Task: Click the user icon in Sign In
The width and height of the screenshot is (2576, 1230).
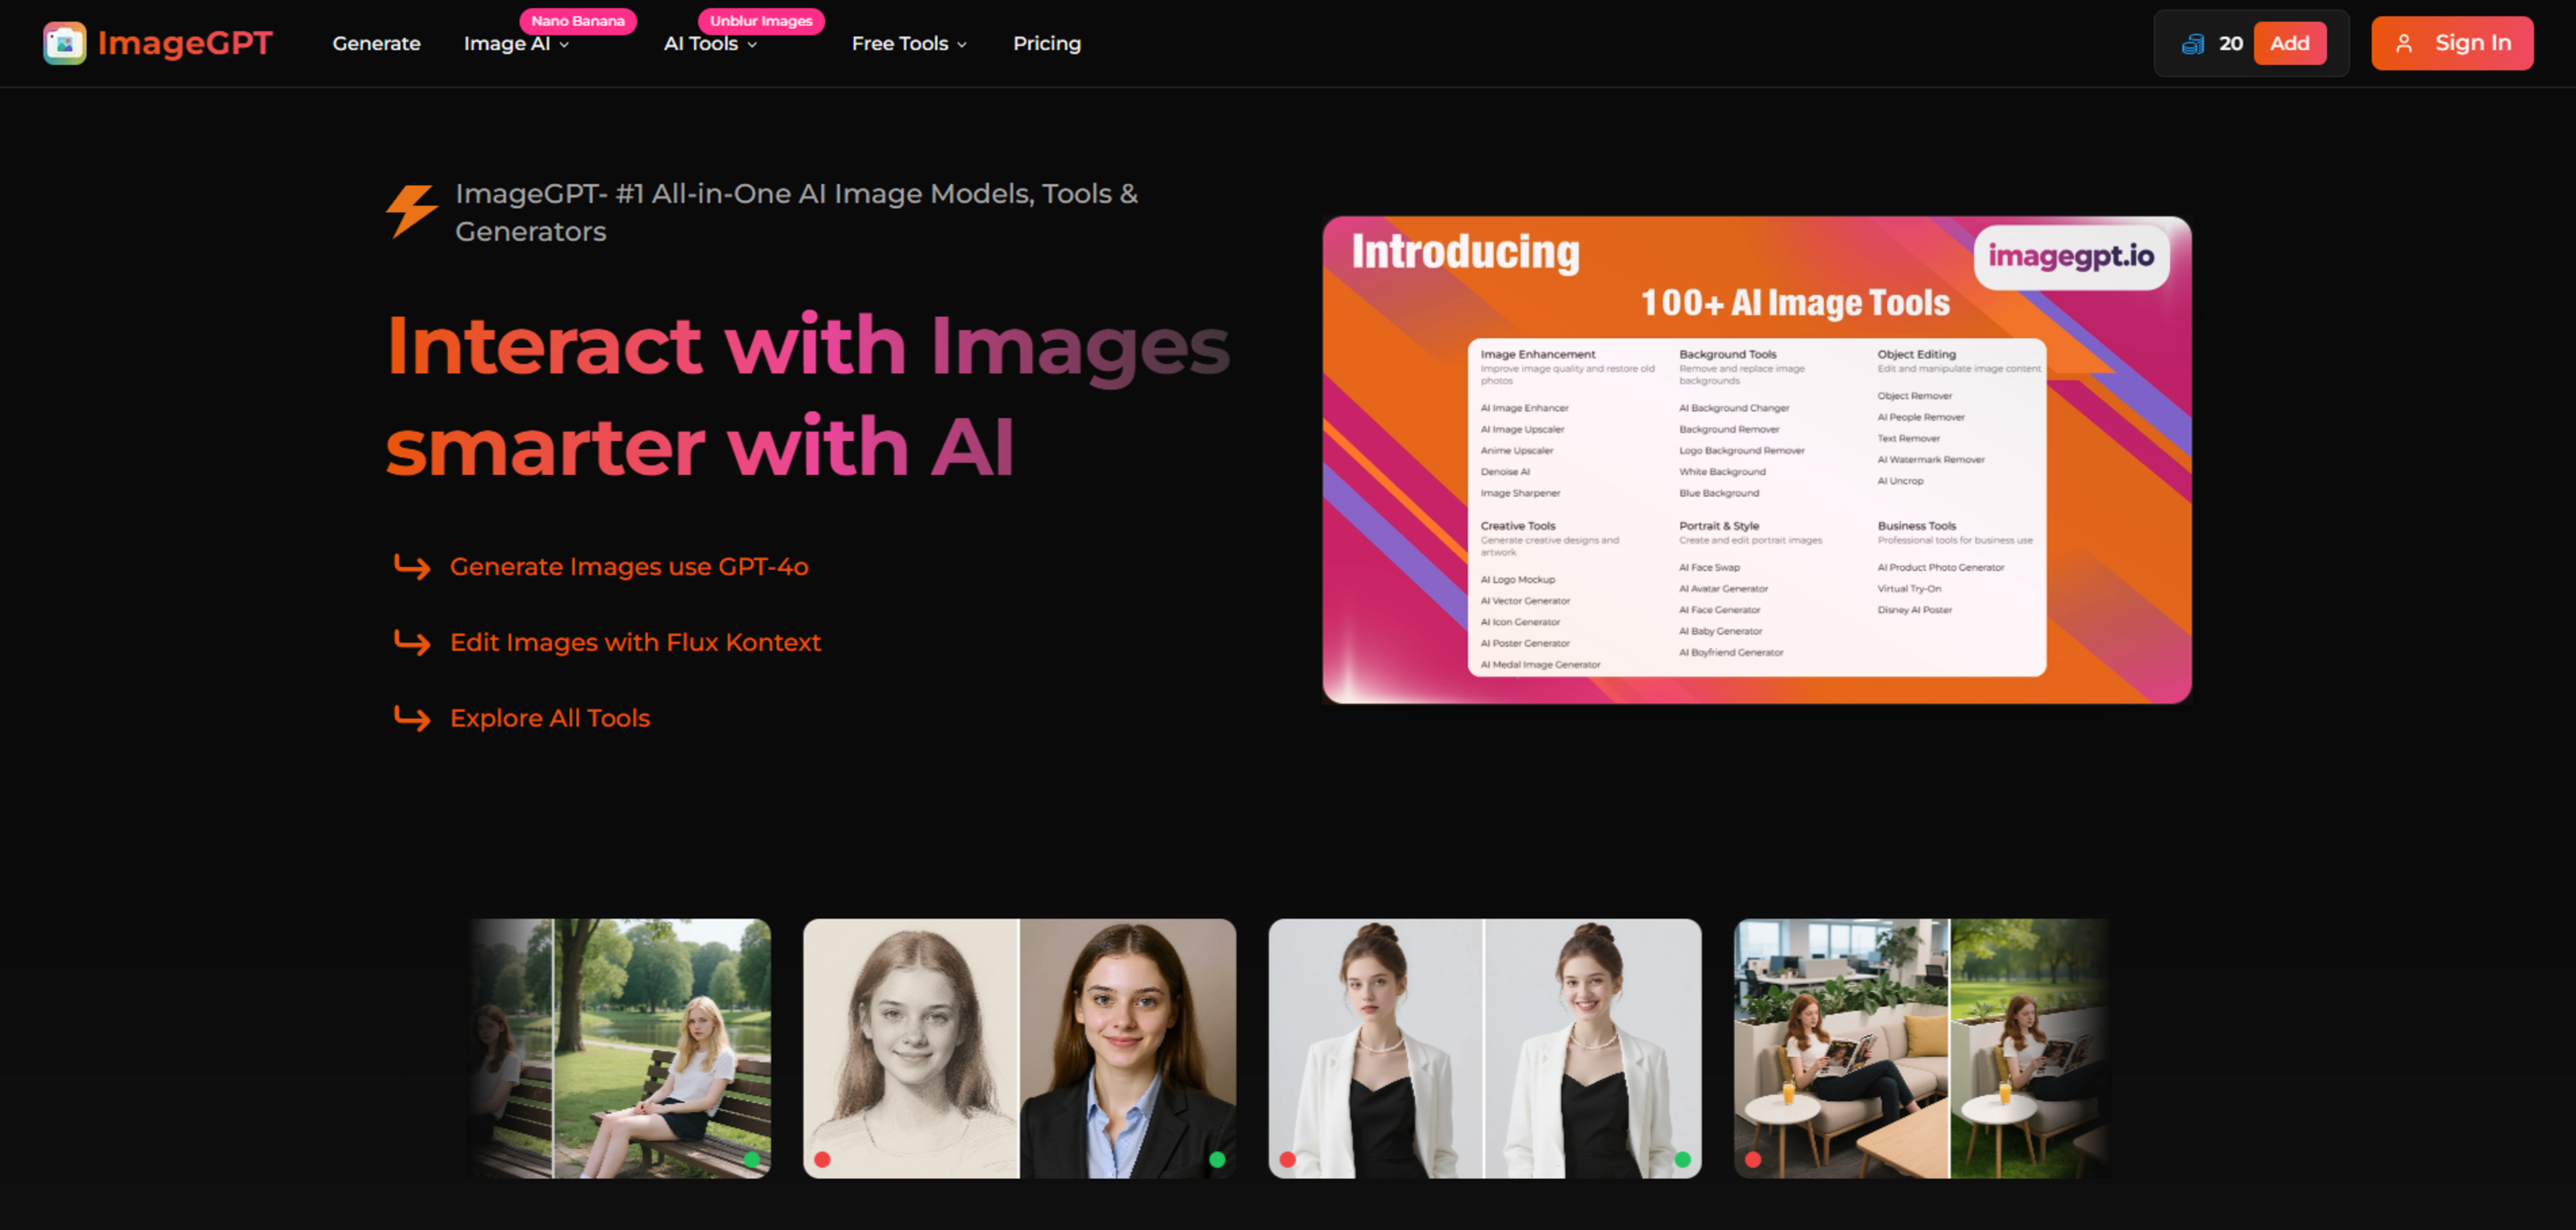Action: [x=2404, y=43]
